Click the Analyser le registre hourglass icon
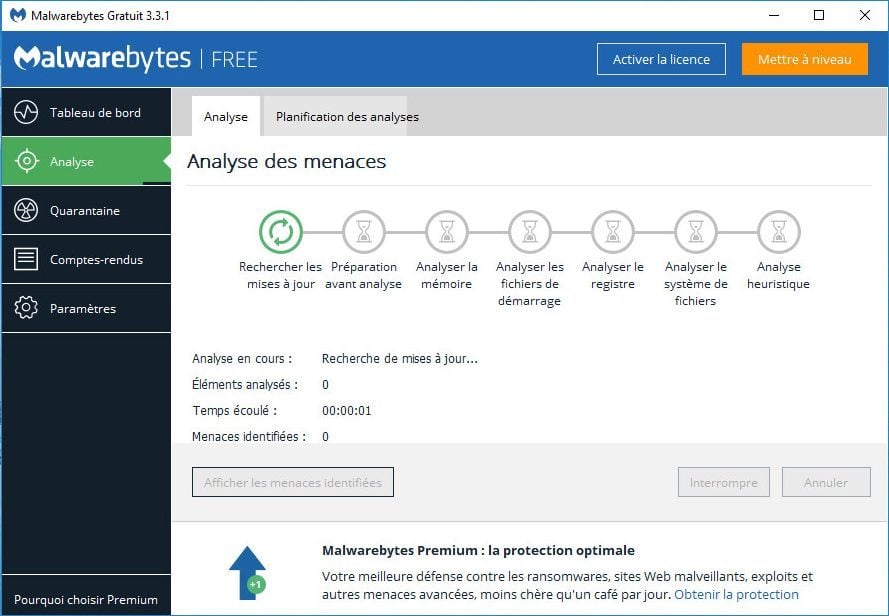The width and height of the screenshot is (889, 616). (613, 232)
